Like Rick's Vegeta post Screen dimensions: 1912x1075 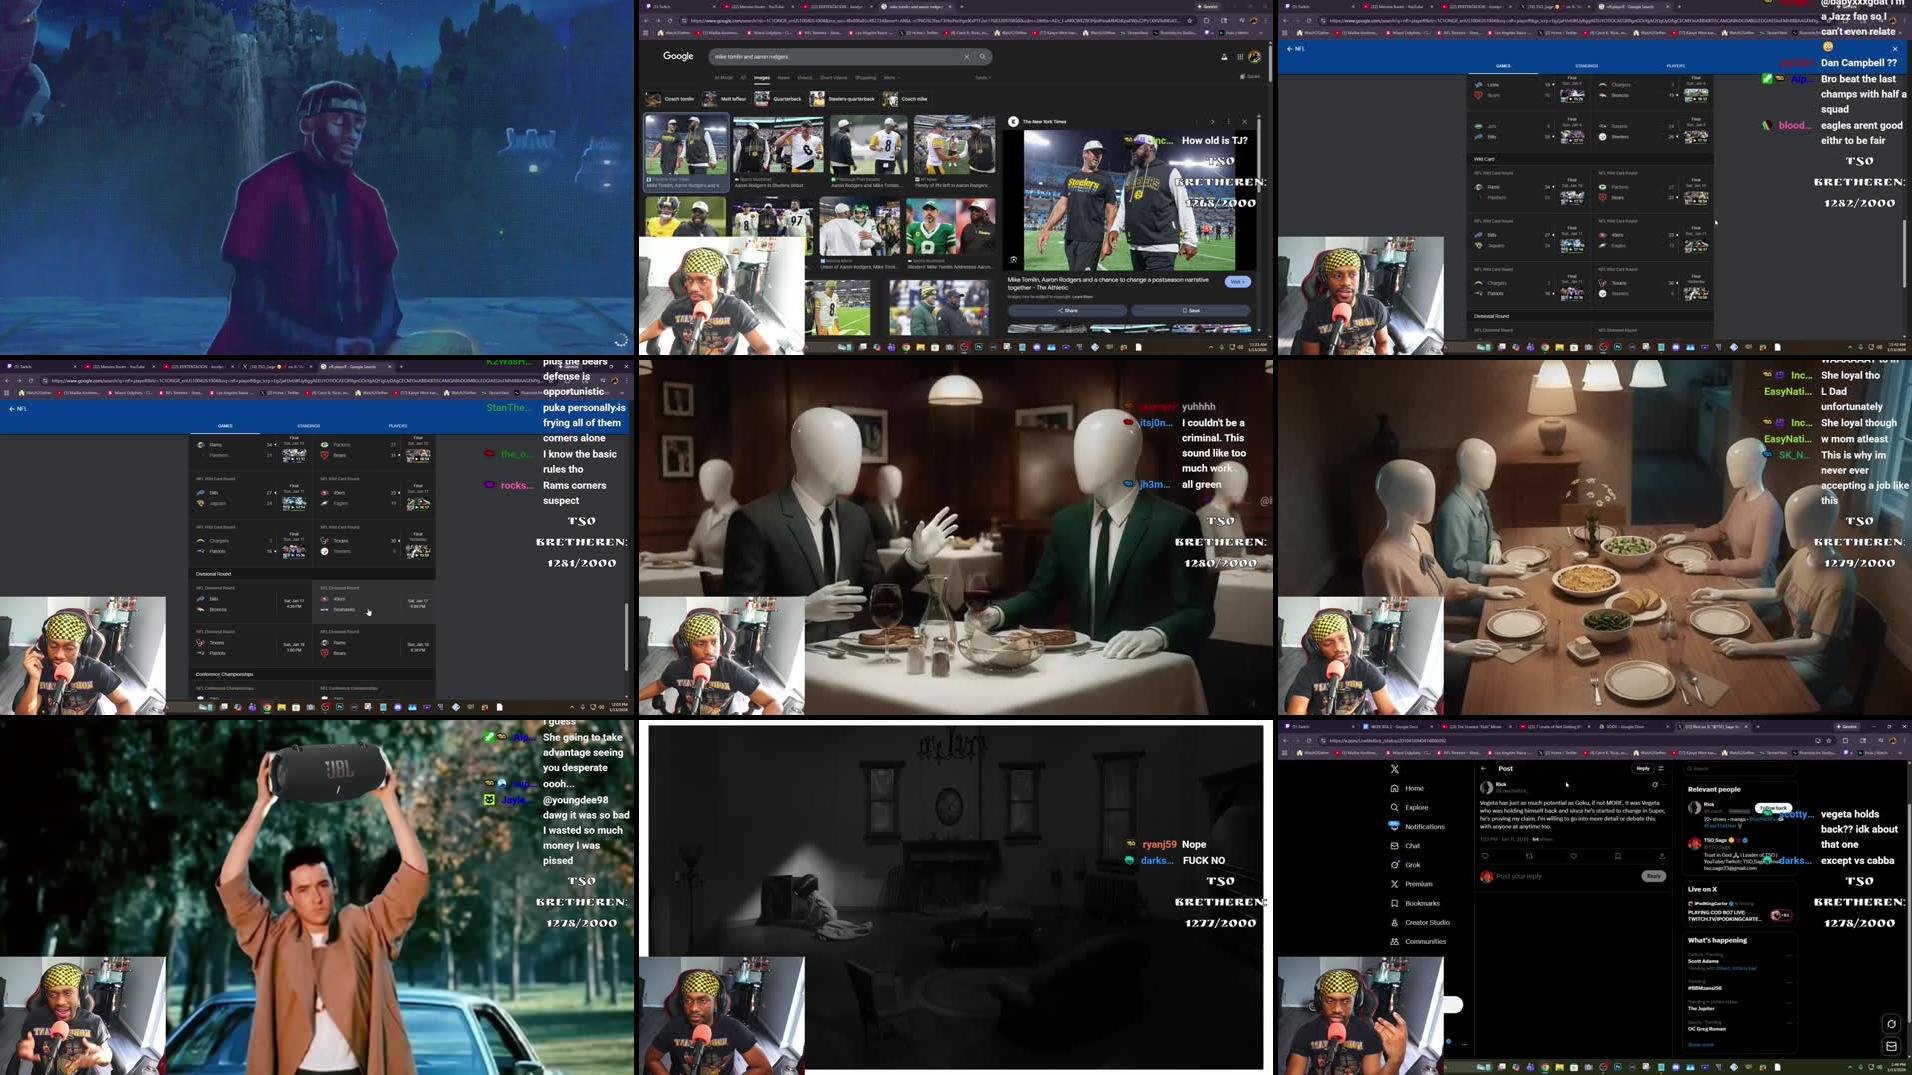coord(1574,857)
